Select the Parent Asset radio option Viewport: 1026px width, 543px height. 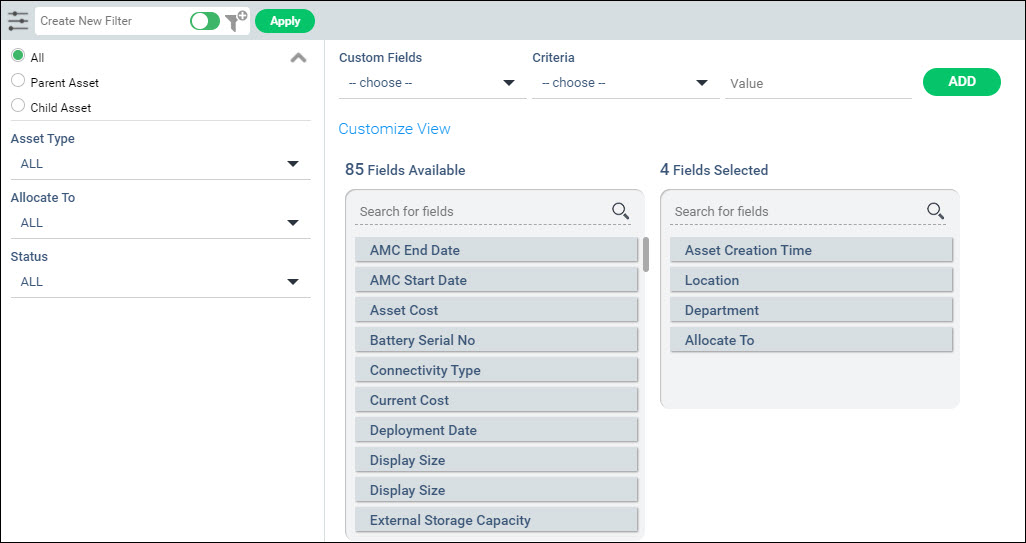coord(18,81)
